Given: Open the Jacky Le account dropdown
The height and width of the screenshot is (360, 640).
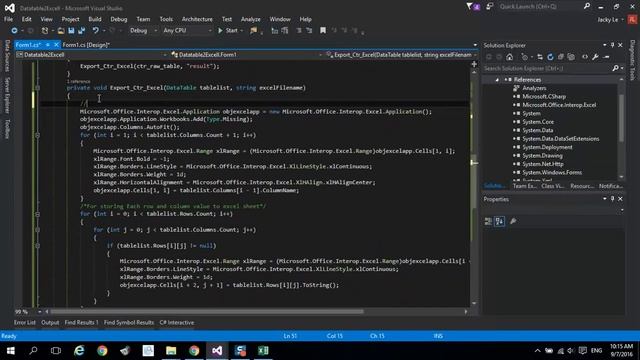Looking at the screenshot, I should coord(611,20).
